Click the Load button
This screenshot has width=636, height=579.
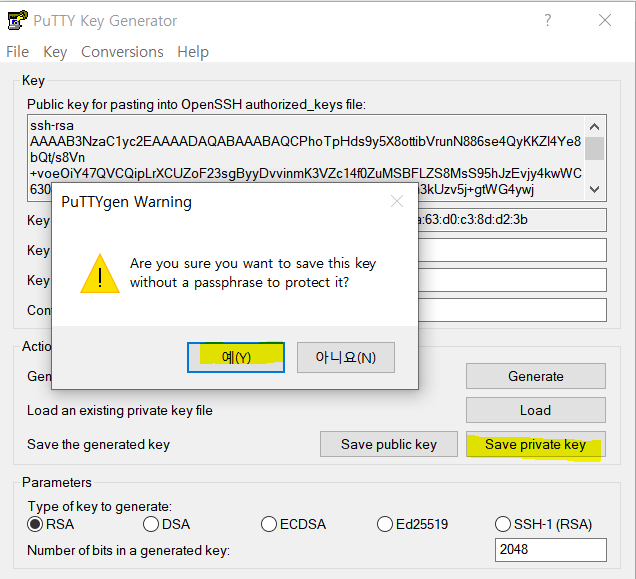coord(535,410)
